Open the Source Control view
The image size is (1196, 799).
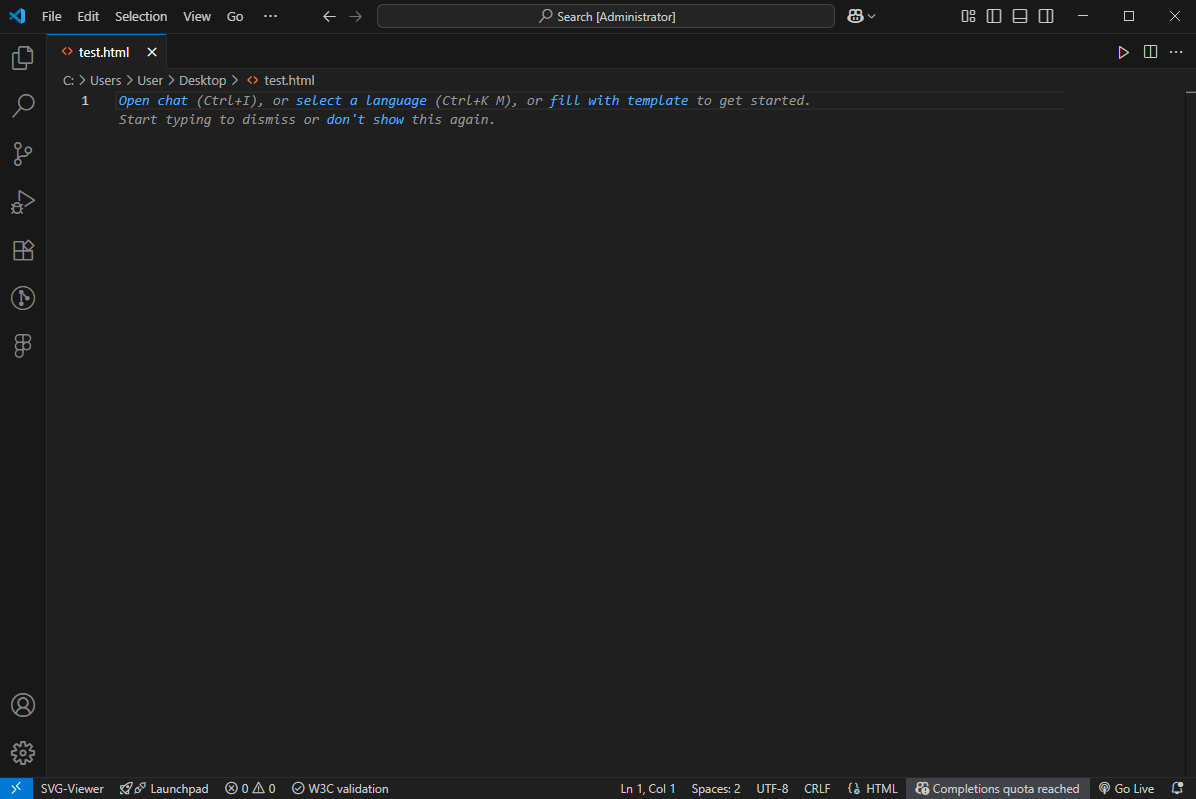[x=22, y=153]
